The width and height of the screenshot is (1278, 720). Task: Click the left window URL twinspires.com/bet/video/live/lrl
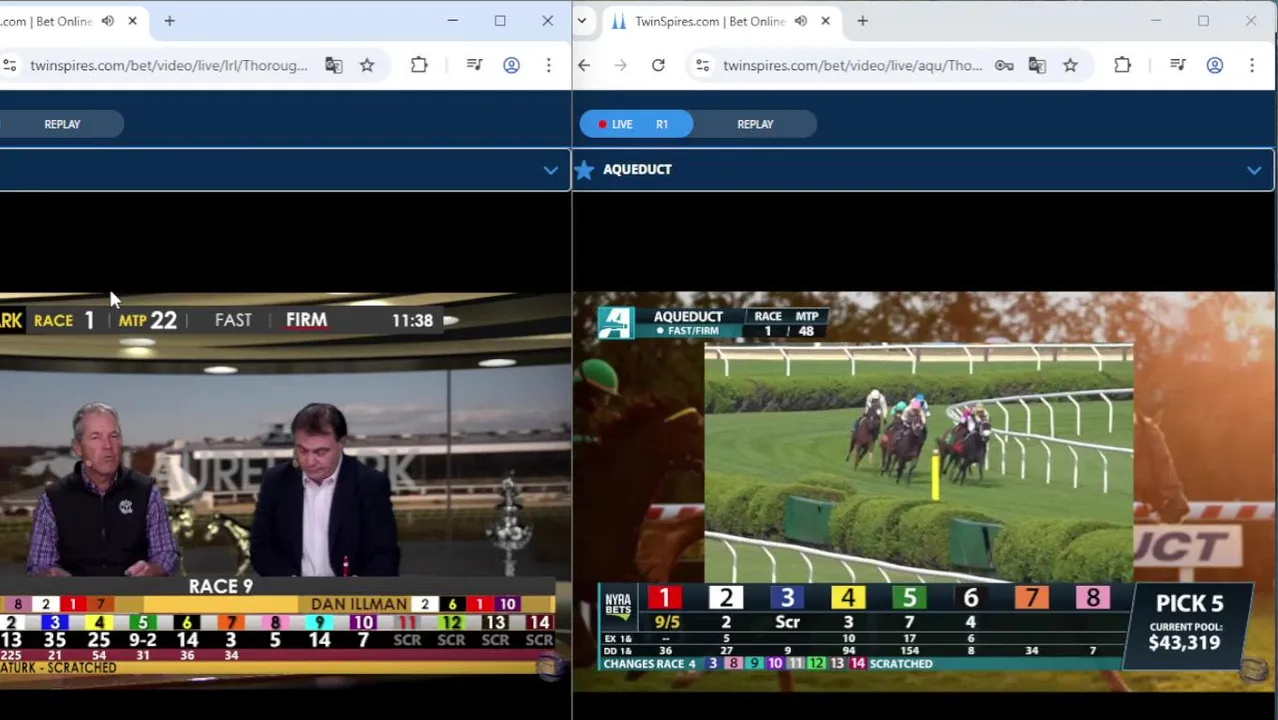[x=168, y=65]
